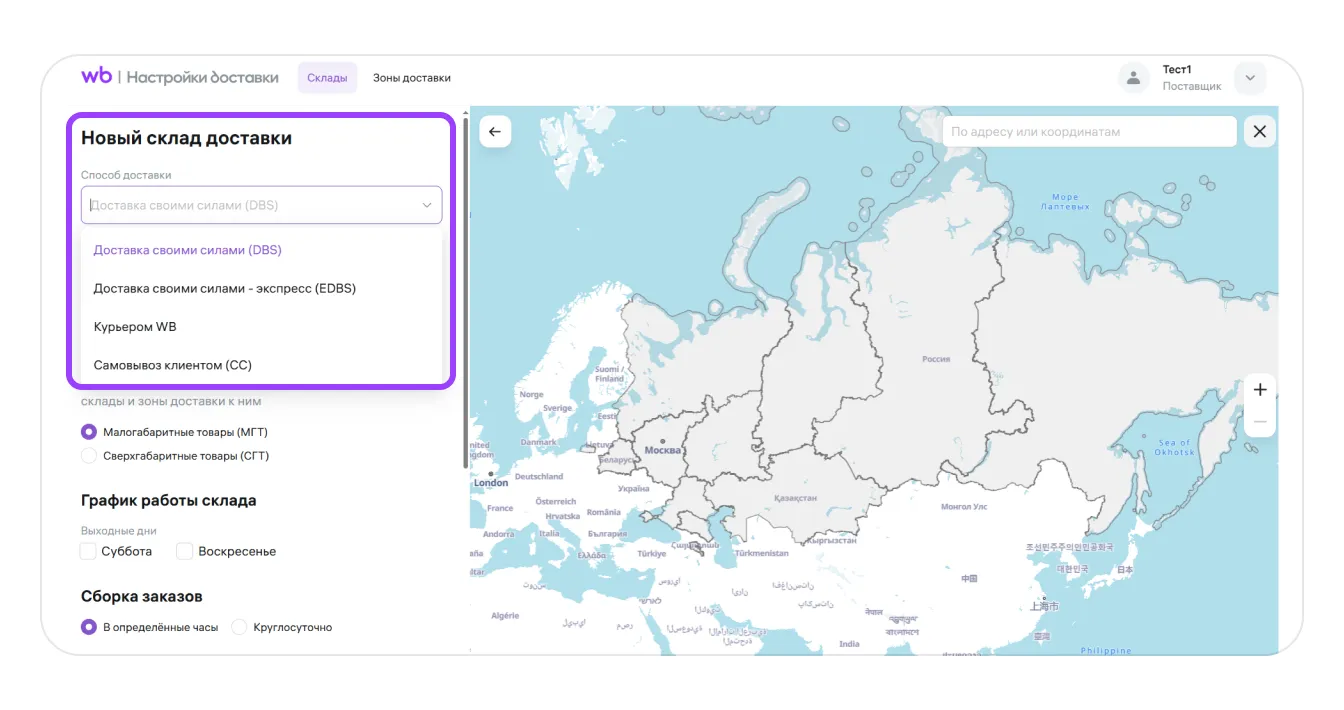
Task: Close the map search with X icon
Action: tap(1259, 132)
